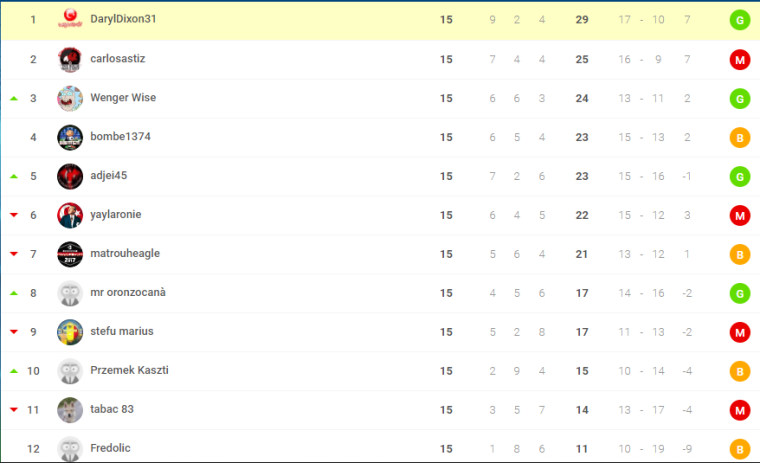Click adjei45's red avatar image
The width and height of the screenshot is (760, 463).
(70, 176)
